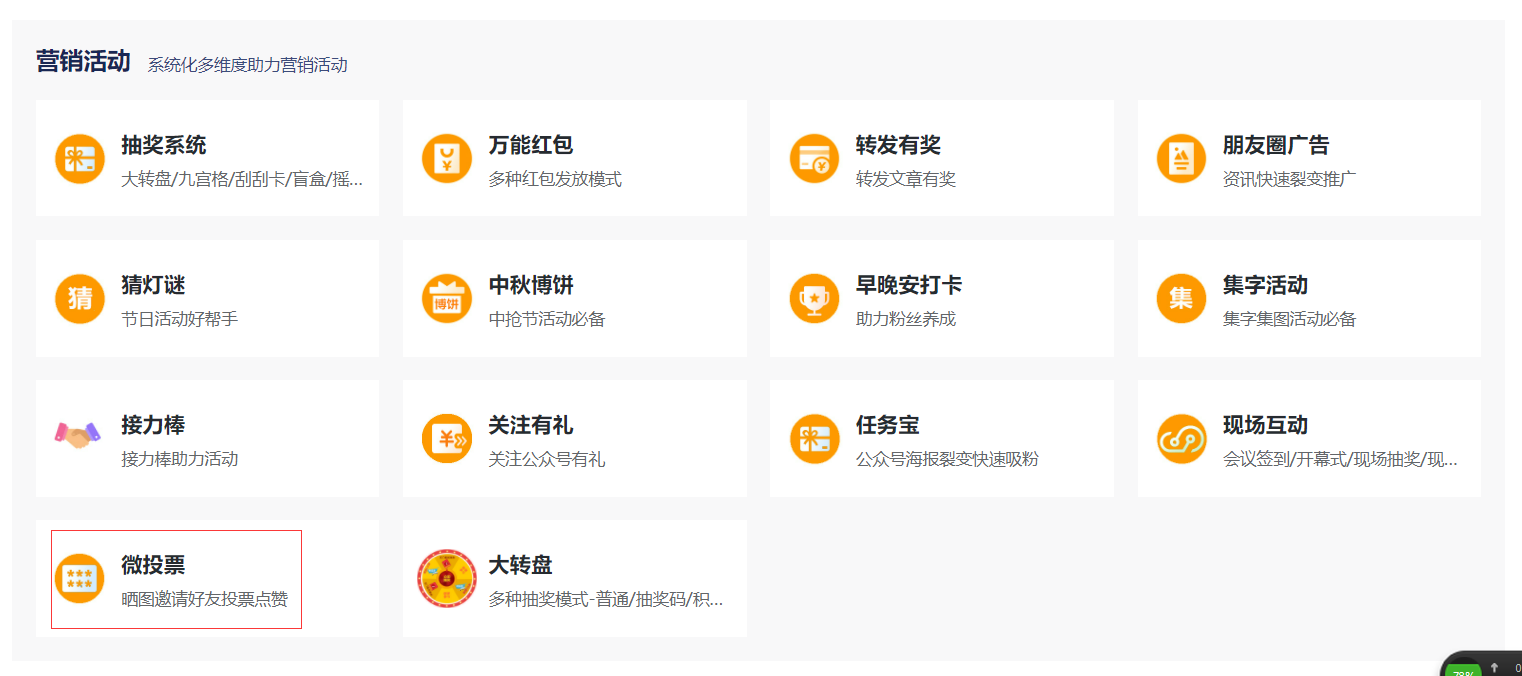Click description 多种抽奖模式-普通/抽奖码
The image size is (1522, 676).
tap(605, 600)
